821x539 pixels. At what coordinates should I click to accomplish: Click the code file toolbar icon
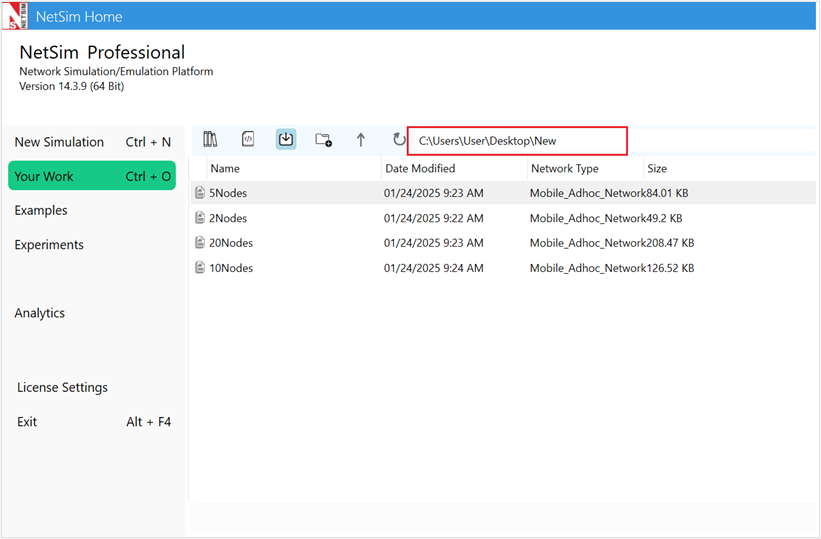[x=248, y=139]
